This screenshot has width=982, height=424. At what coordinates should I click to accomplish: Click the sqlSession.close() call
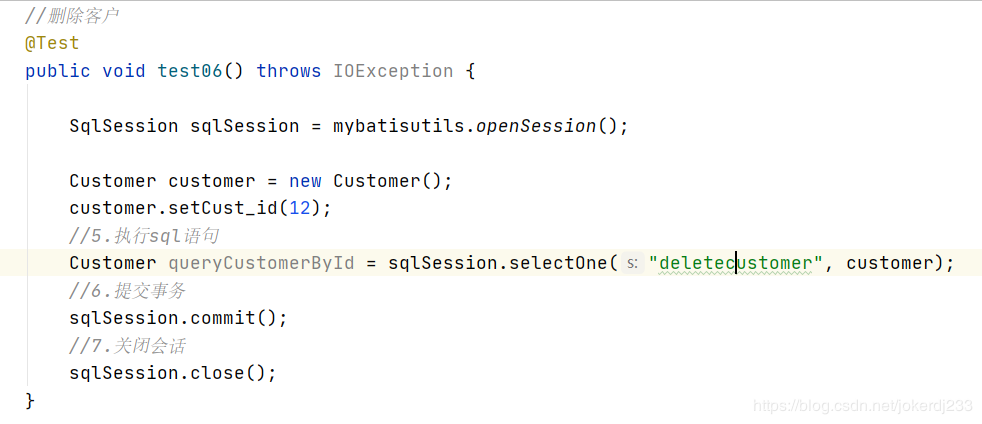point(173,373)
